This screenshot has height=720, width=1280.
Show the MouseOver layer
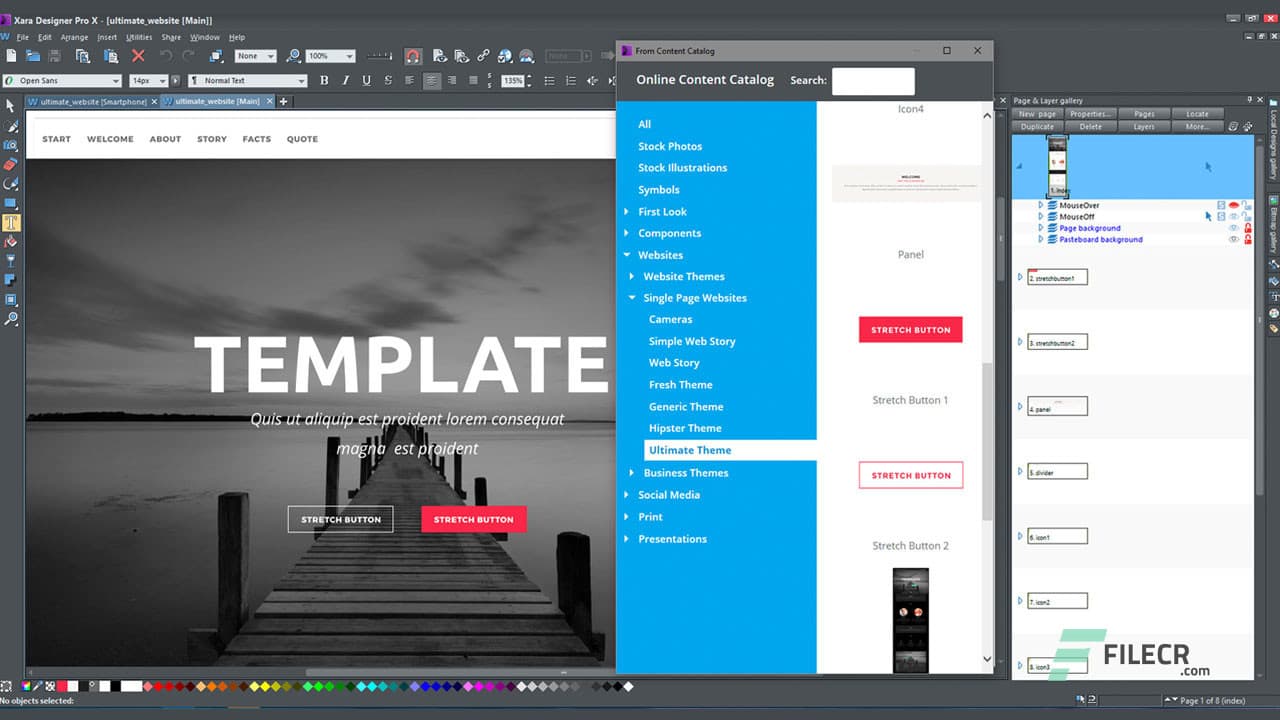[x=1234, y=205]
